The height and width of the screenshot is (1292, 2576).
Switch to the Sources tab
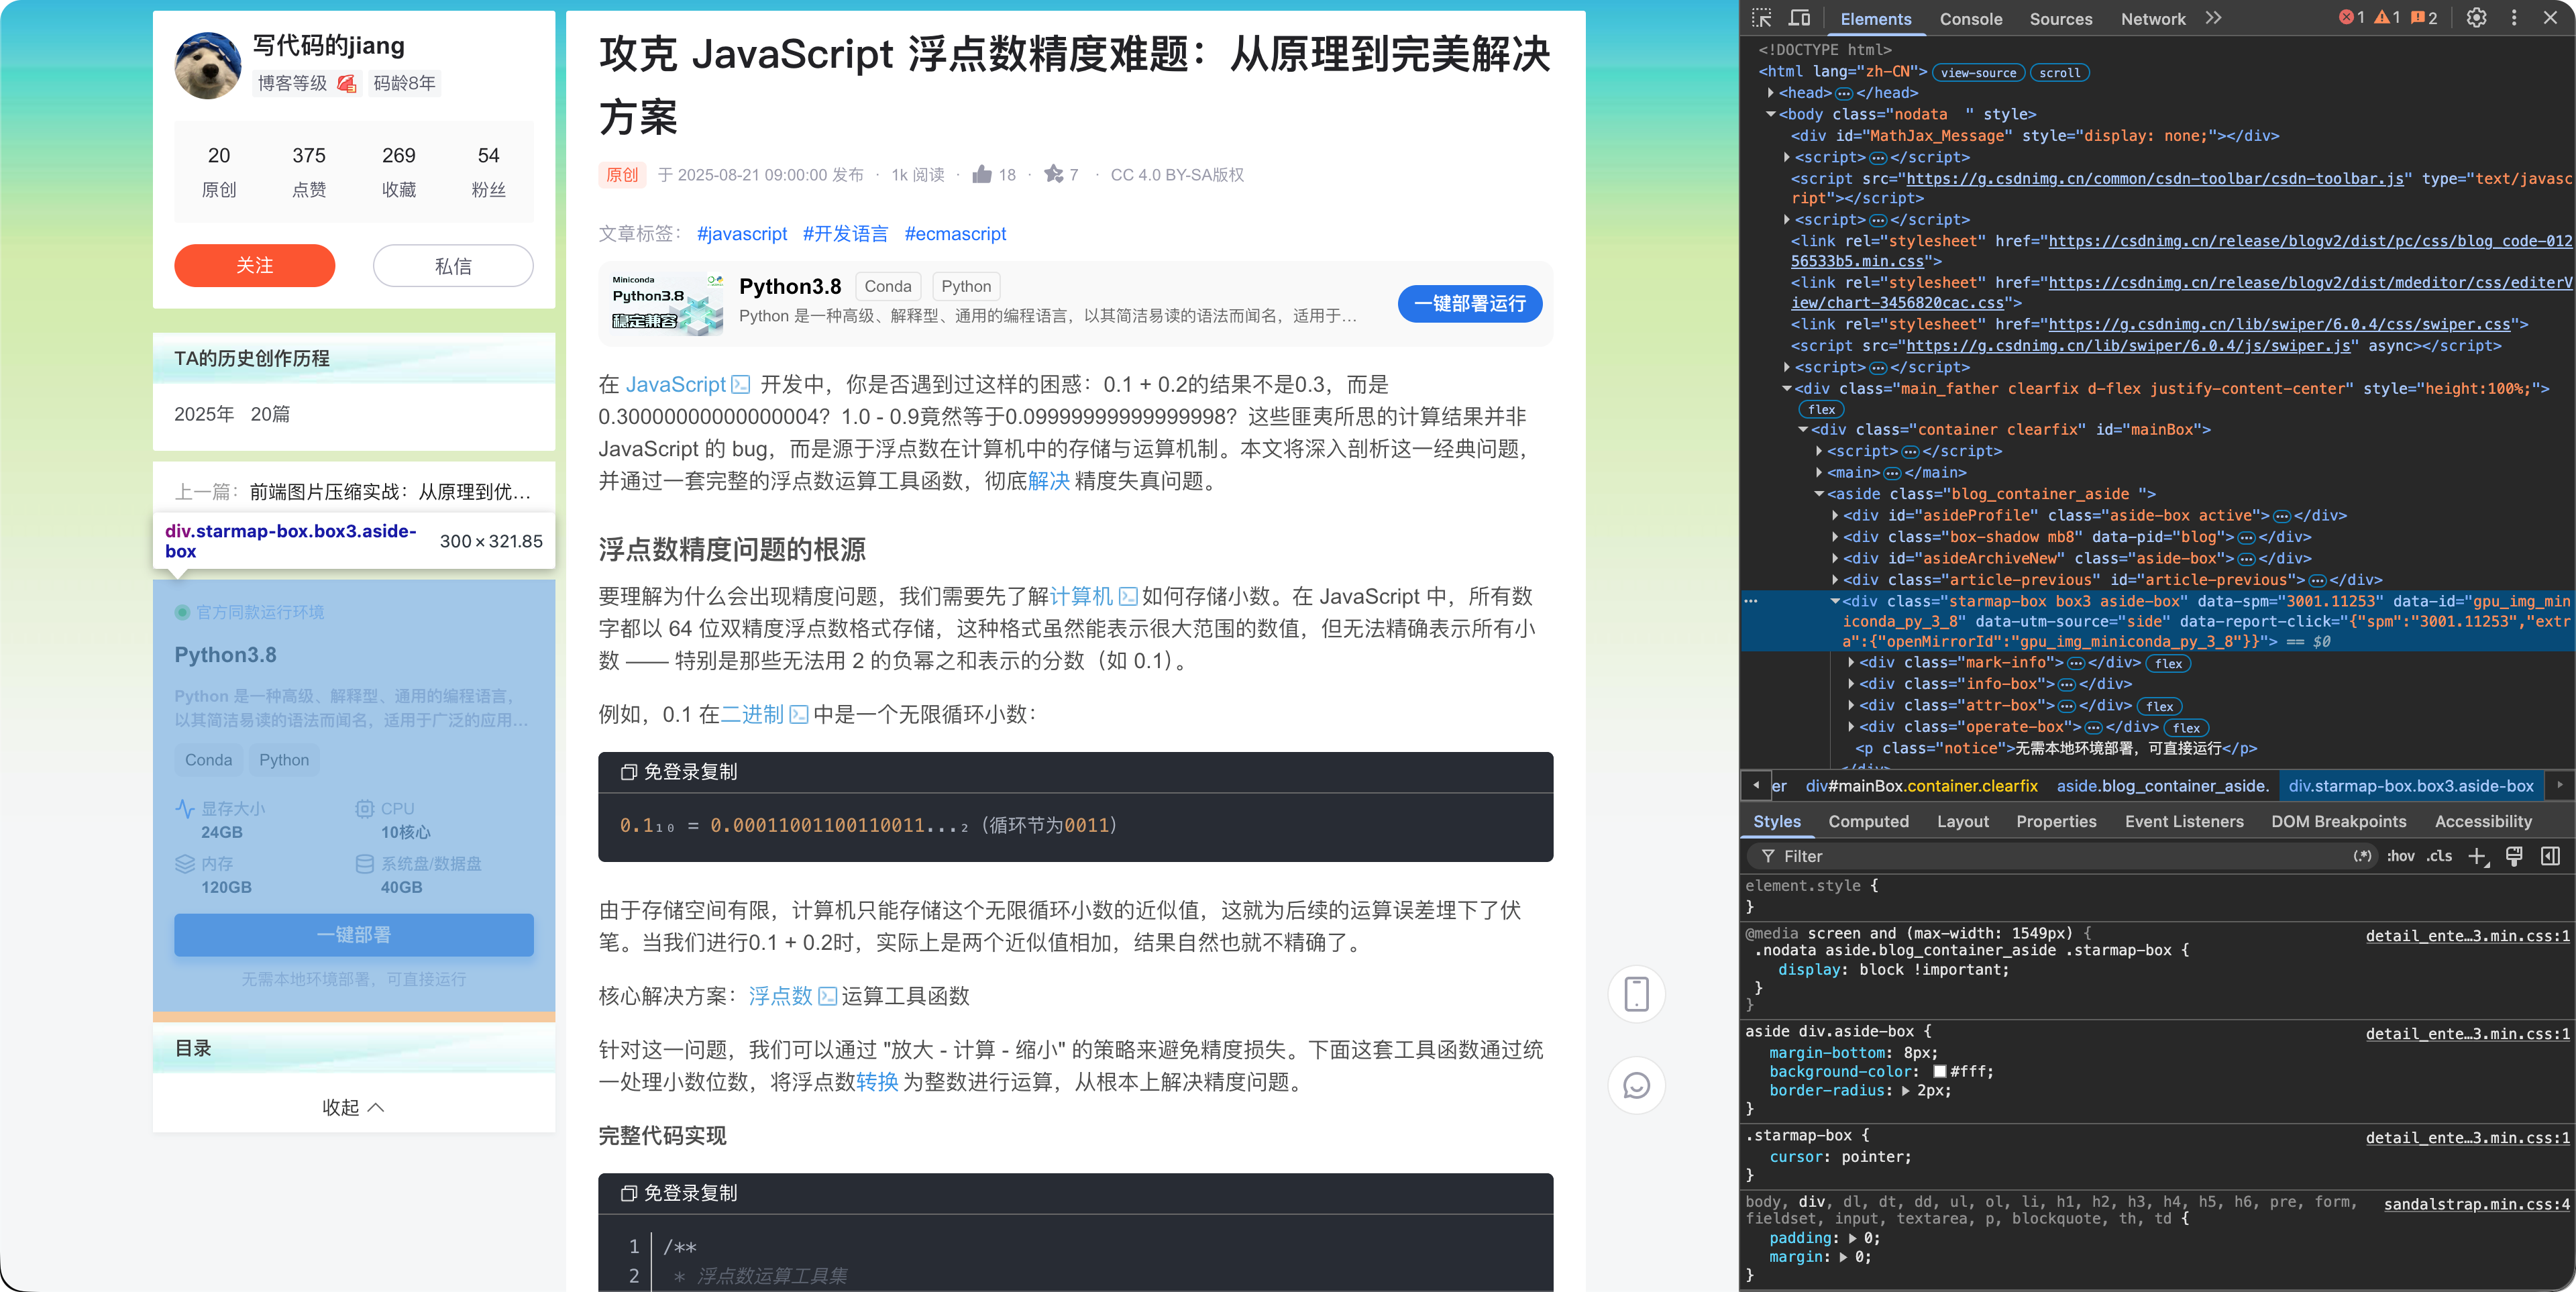click(x=2061, y=19)
